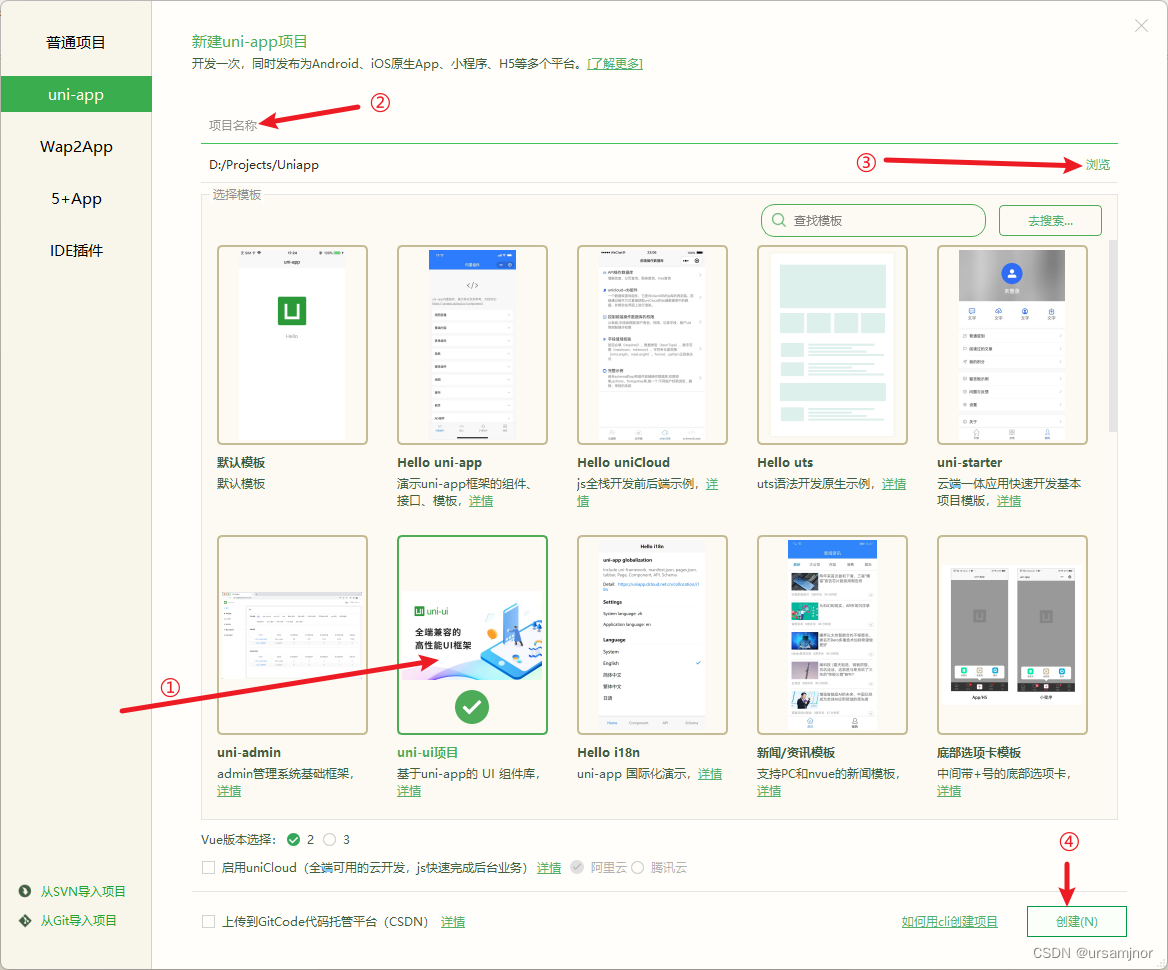Select the 腾讯云 radio option
This screenshot has width=1168, height=970.
click(x=638, y=867)
